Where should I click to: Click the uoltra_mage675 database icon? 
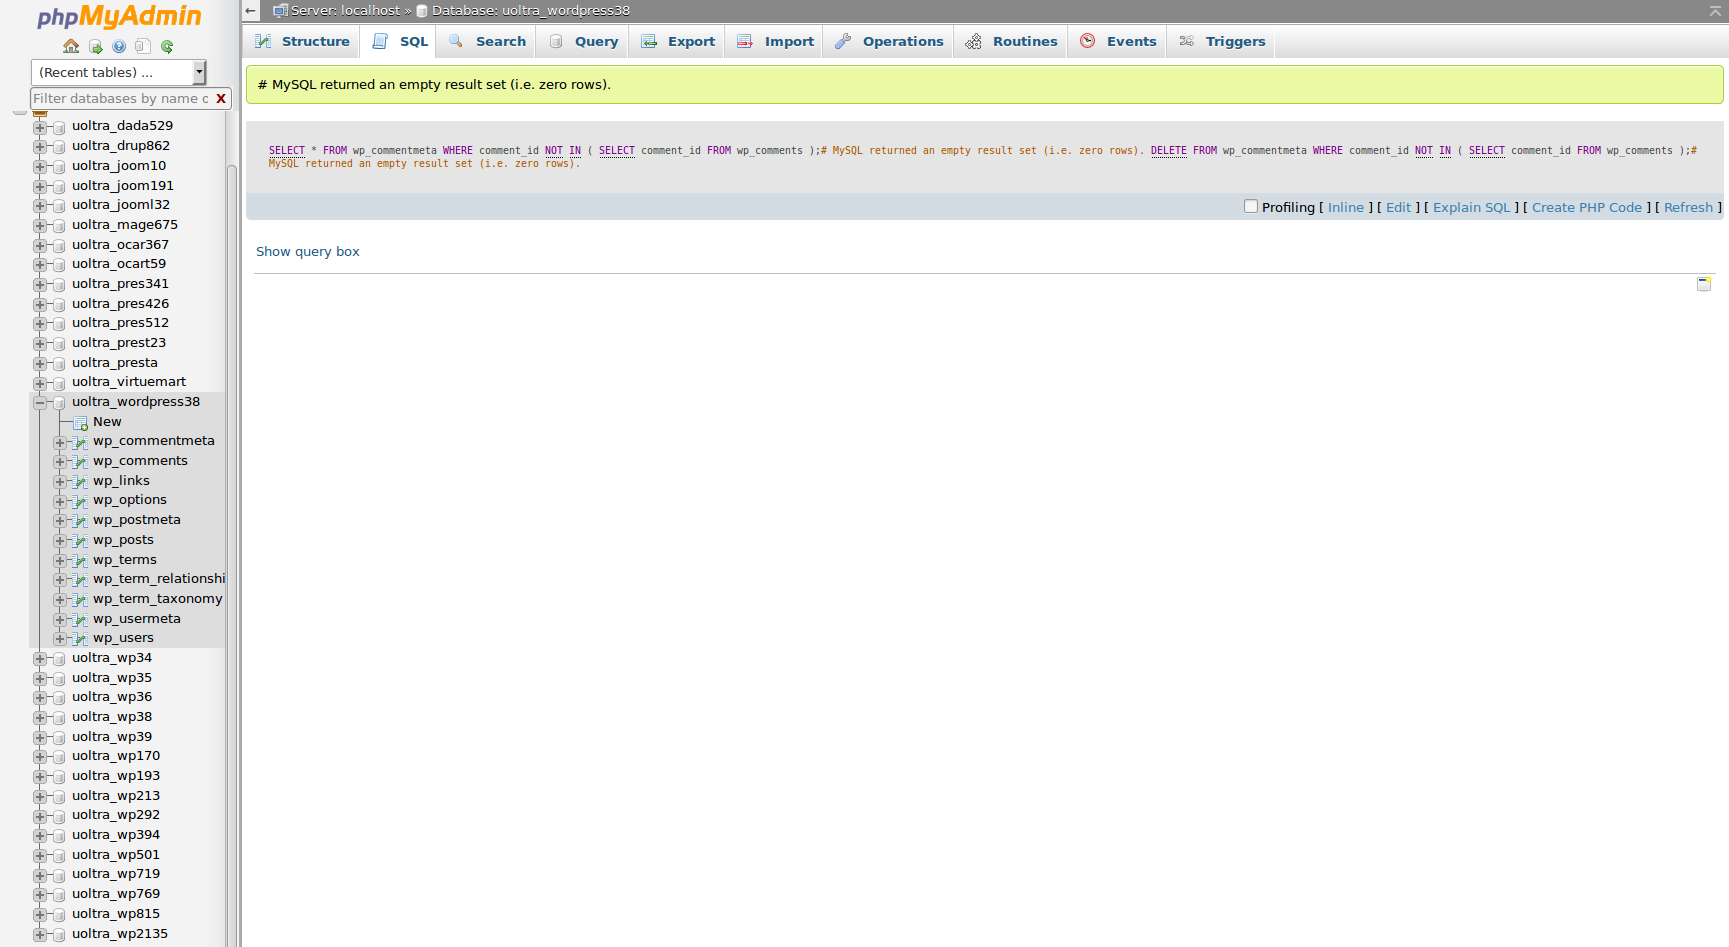pyautogui.click(x=59, y=226)
